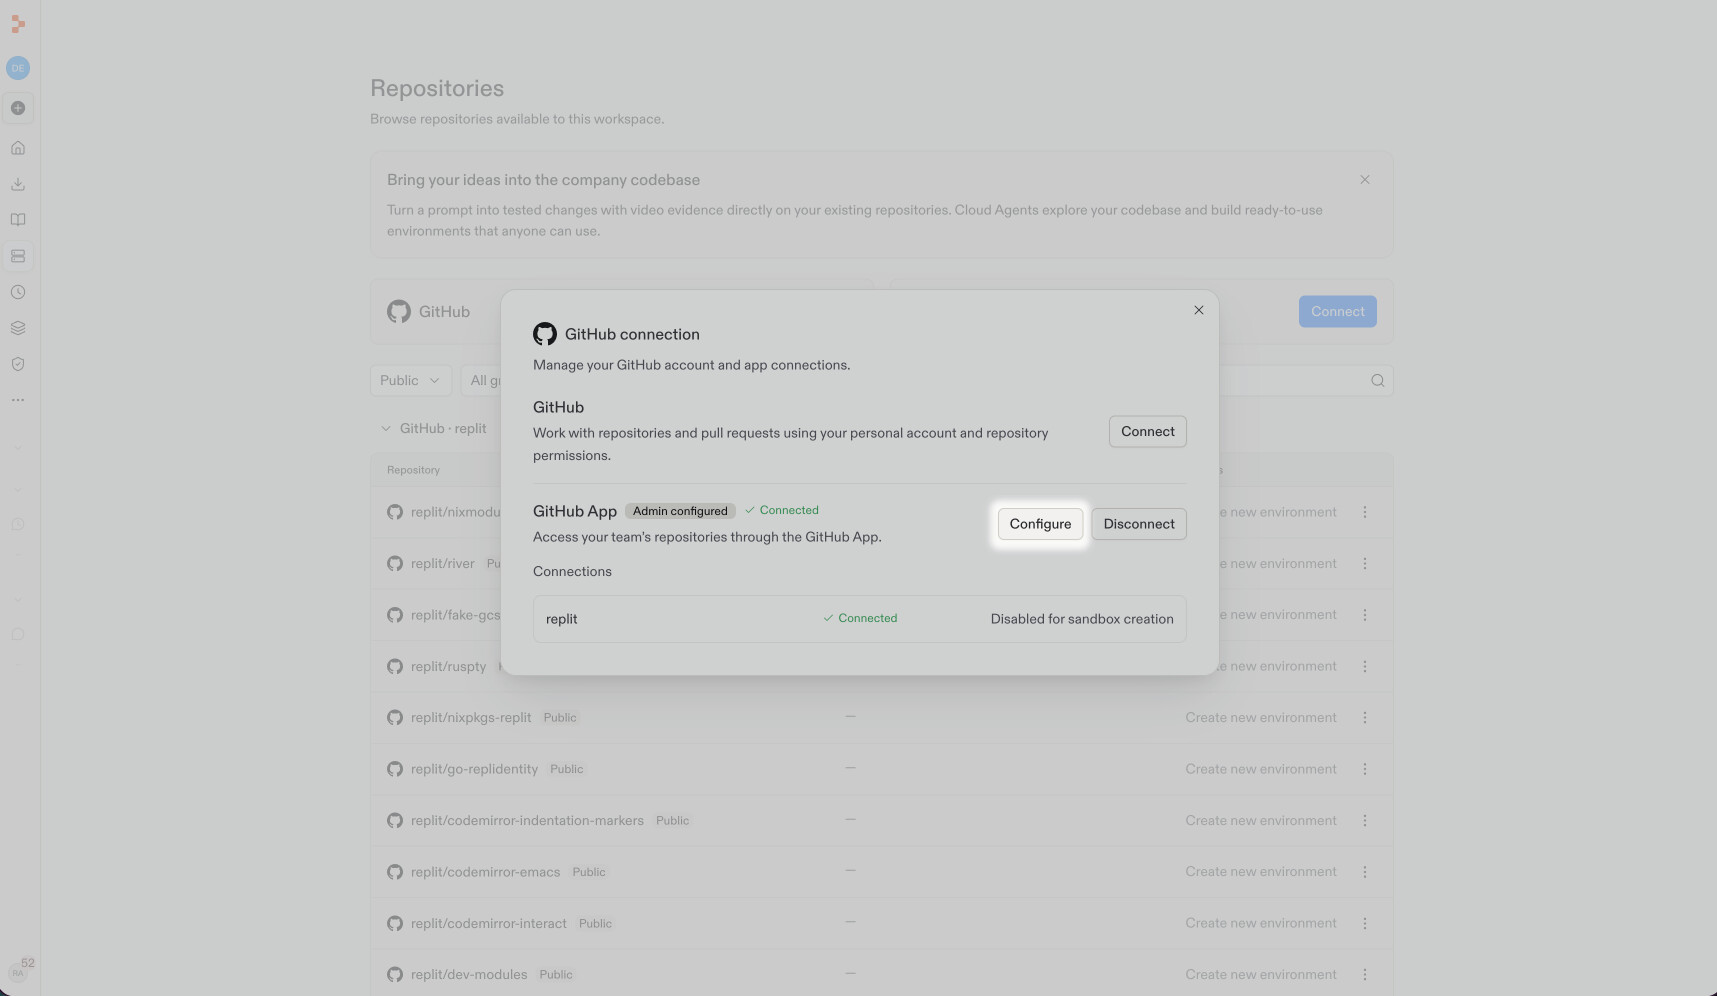This screenshot has height=996, width=1717.
Task: Click 'Disabled for sandbox creation' text
Action: pyautogui.click(x=1082, y=619)
